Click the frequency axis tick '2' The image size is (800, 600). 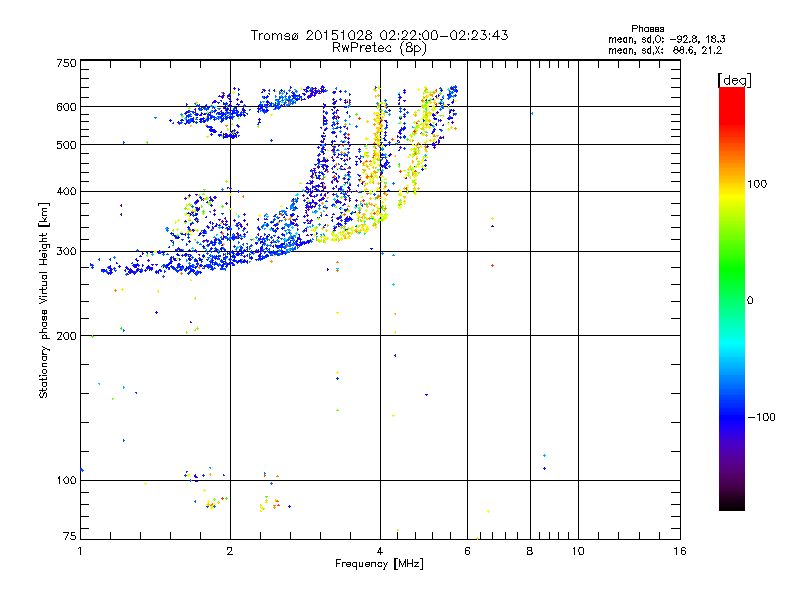tap(230, 551)
